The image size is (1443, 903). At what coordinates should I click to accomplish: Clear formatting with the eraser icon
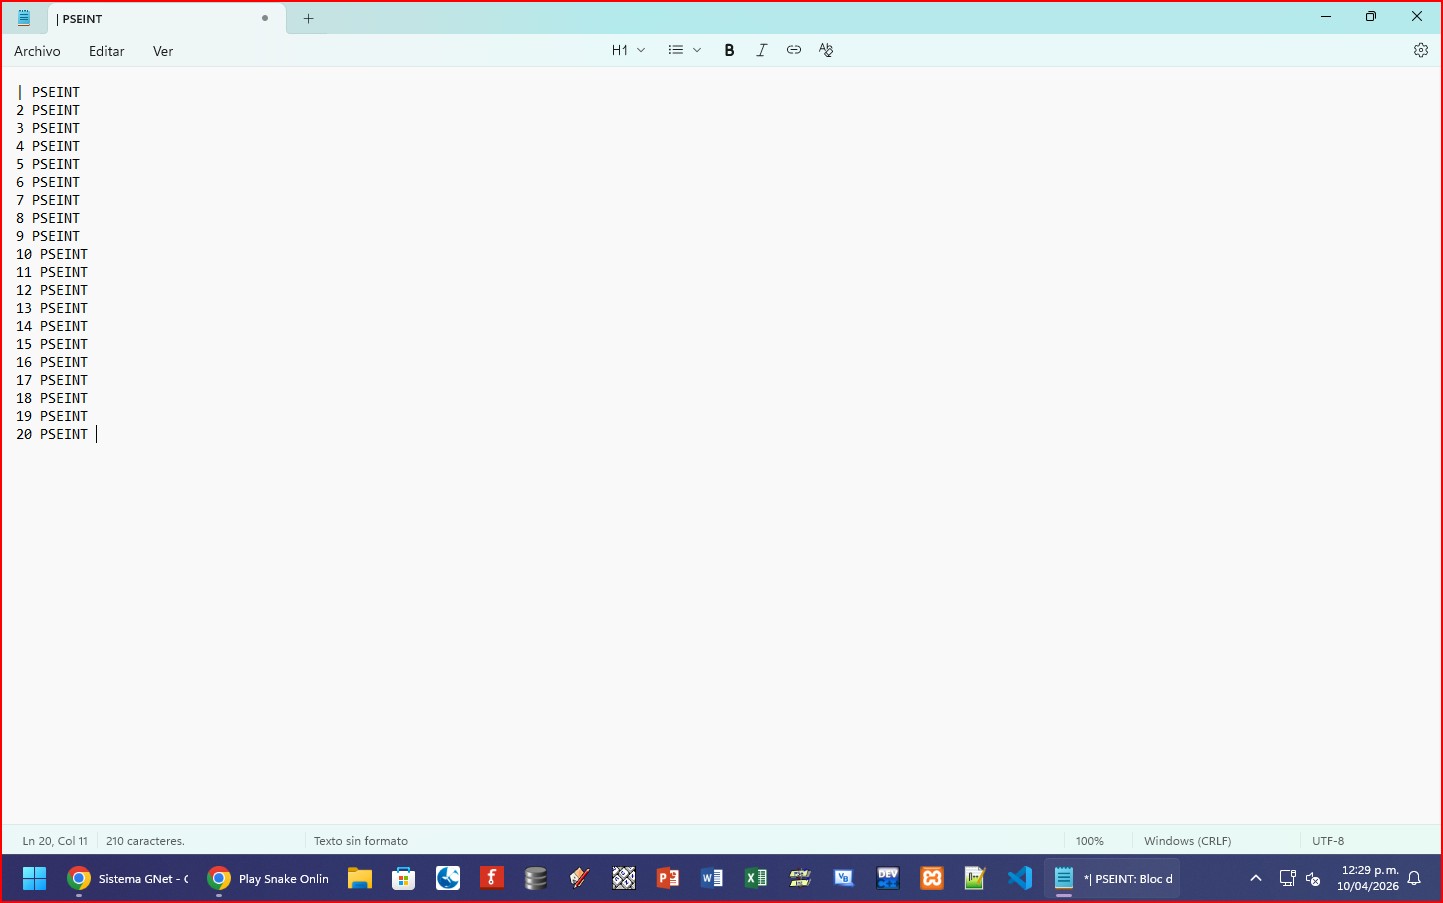(826, 50)
